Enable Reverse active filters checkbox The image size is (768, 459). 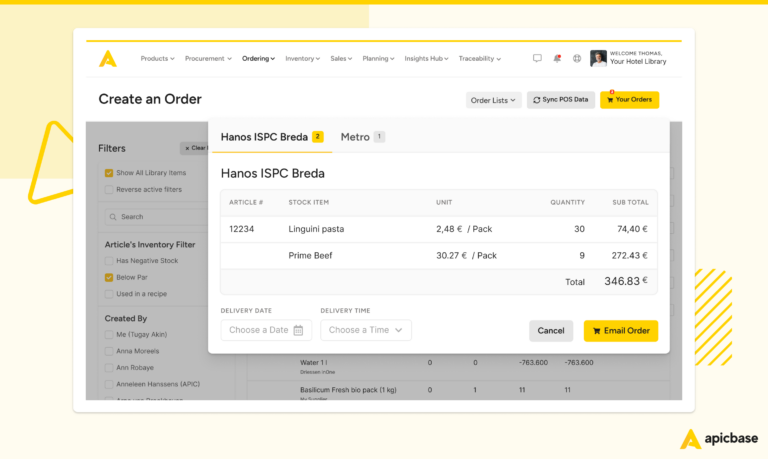pos(109,189)
